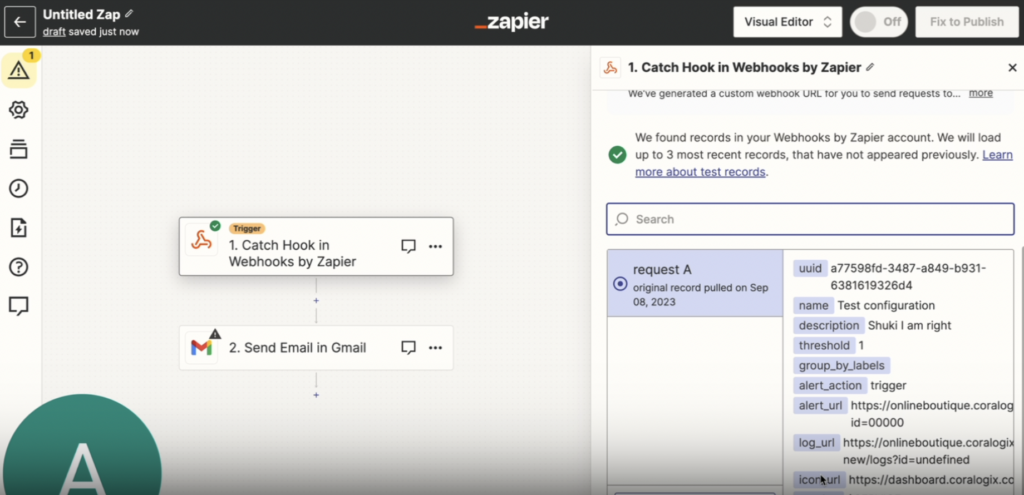Click the records Search field
Image resolution: width=1024 pixels, height=495 pixels.
pos(810,219)
